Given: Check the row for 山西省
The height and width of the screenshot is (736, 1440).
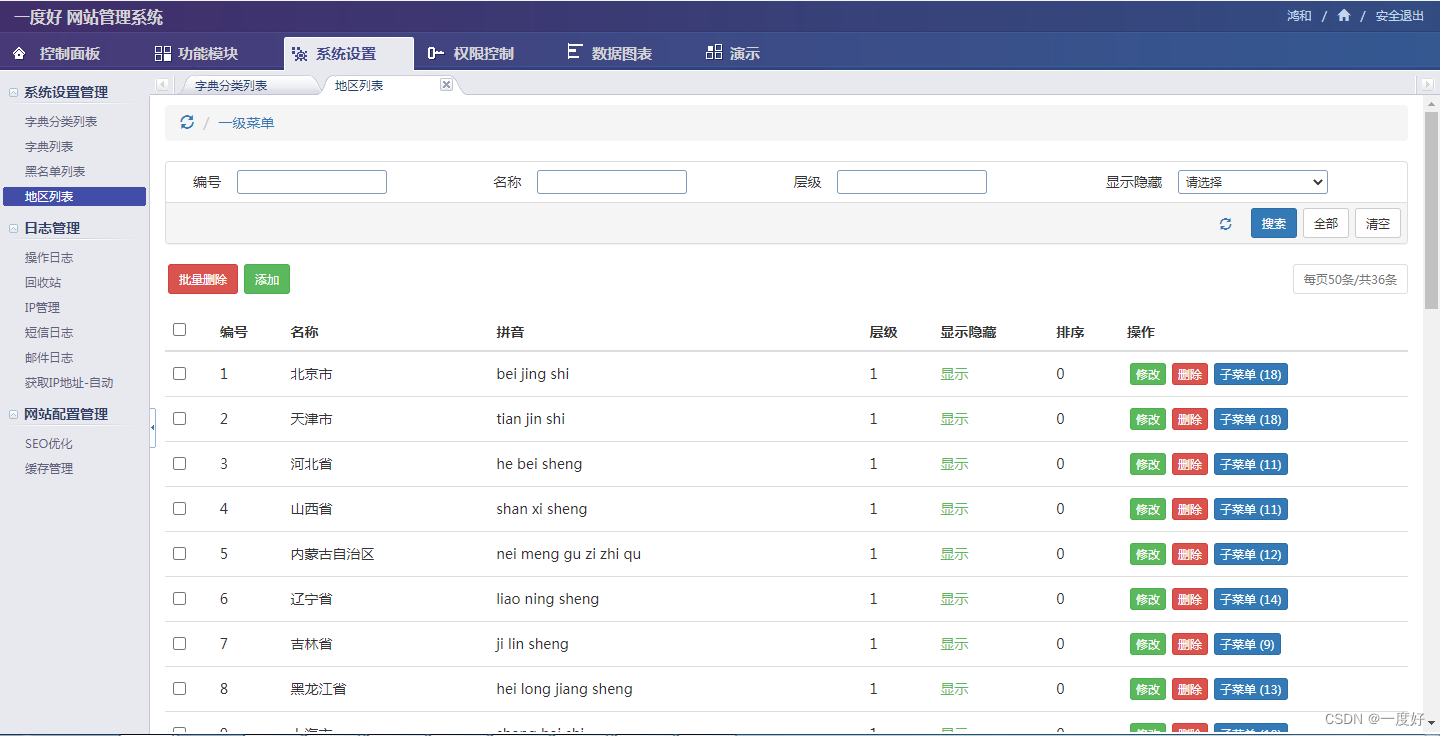Looking at the screenshot, I should tap(179, 509).
